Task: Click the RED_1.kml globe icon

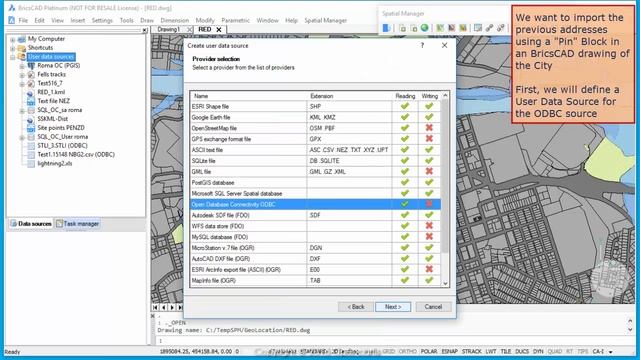Action: [x=31, y=92]
